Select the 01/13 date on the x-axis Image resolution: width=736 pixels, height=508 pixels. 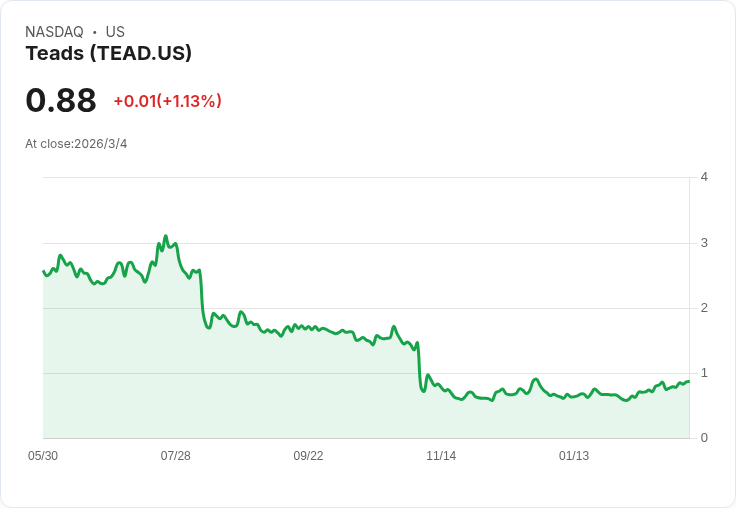tap(574, 456)
